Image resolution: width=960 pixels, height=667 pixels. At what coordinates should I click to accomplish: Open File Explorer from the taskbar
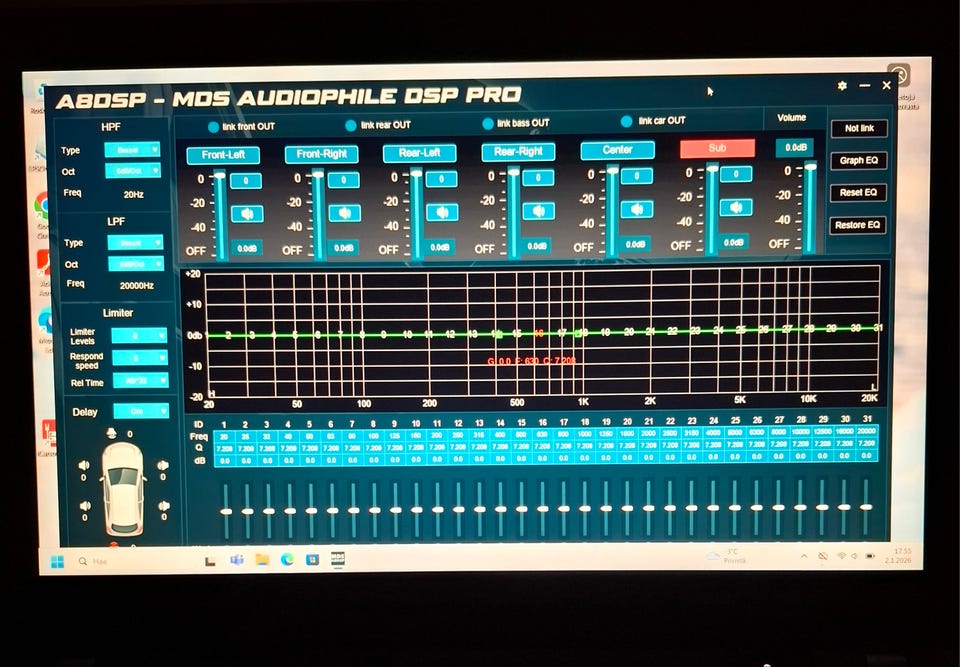pos(262,560)
